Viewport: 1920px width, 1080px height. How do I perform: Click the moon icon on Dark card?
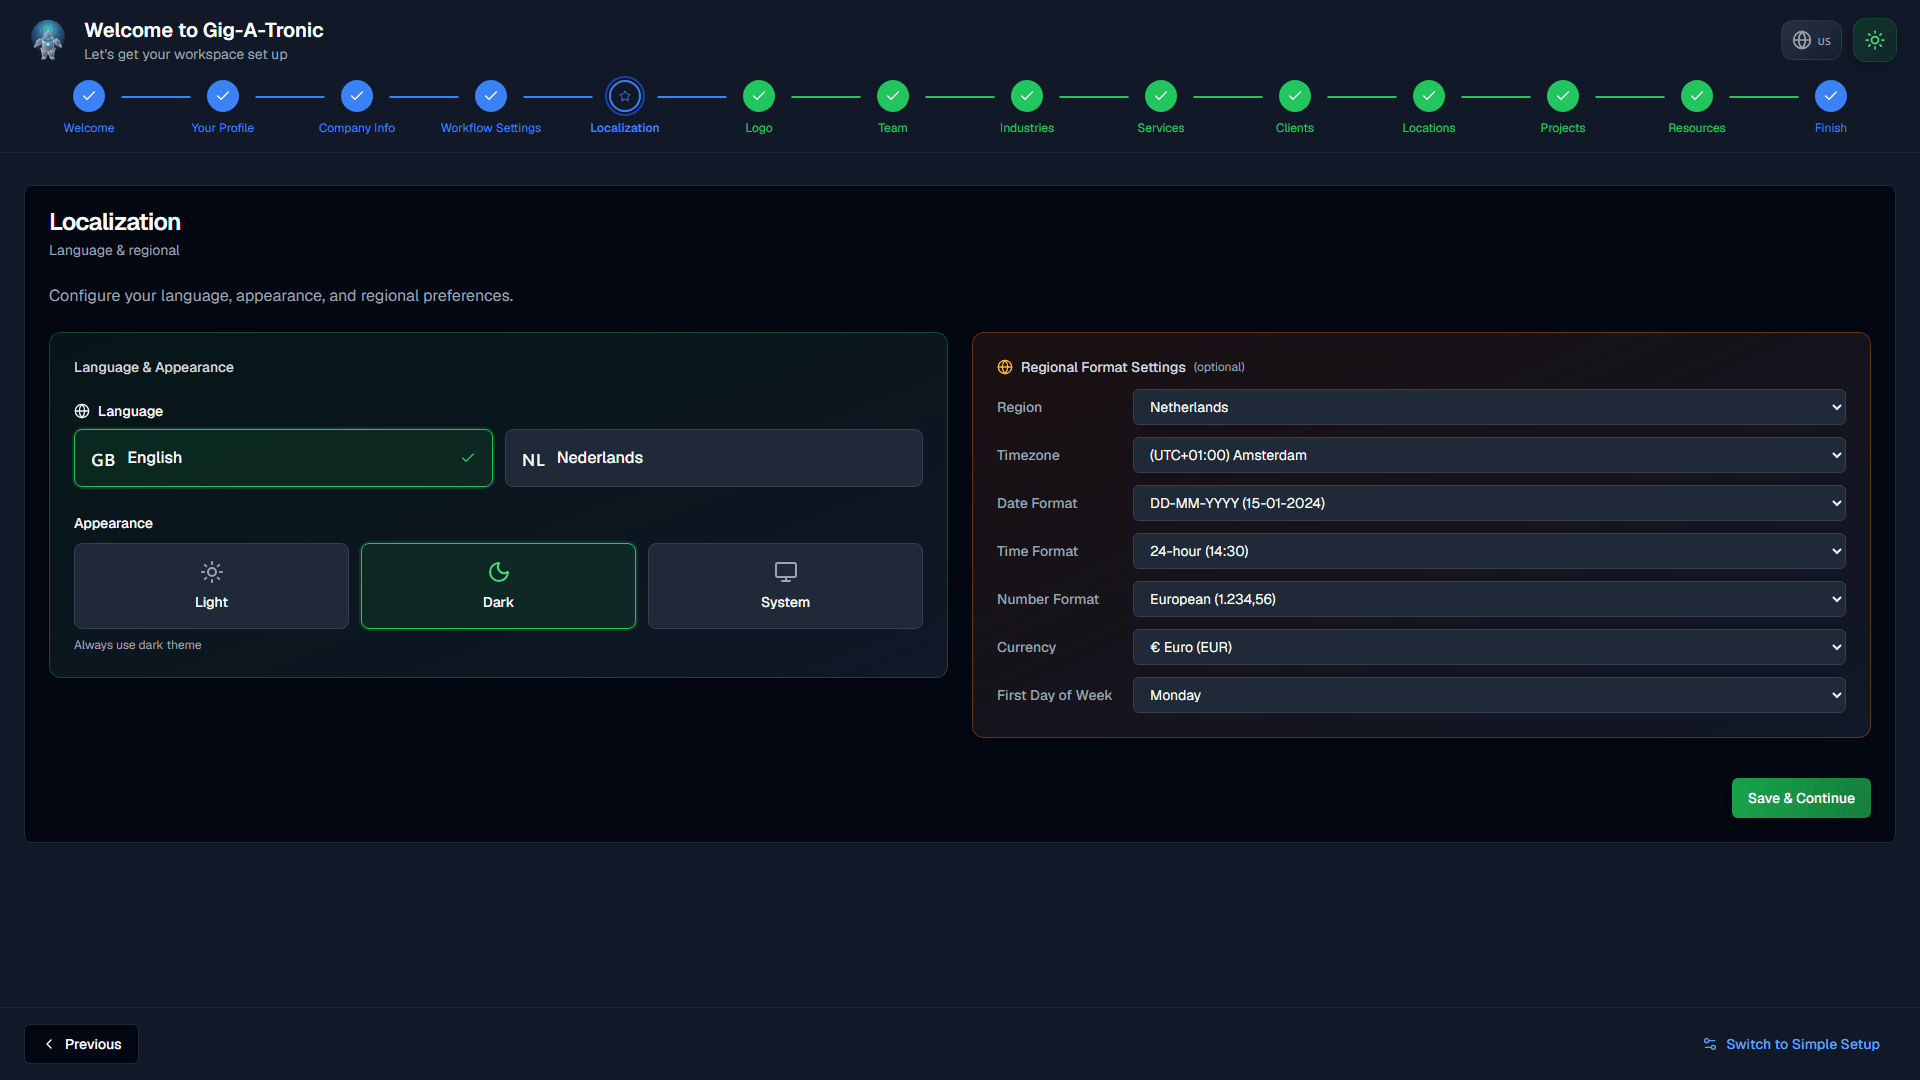[498, 572]
